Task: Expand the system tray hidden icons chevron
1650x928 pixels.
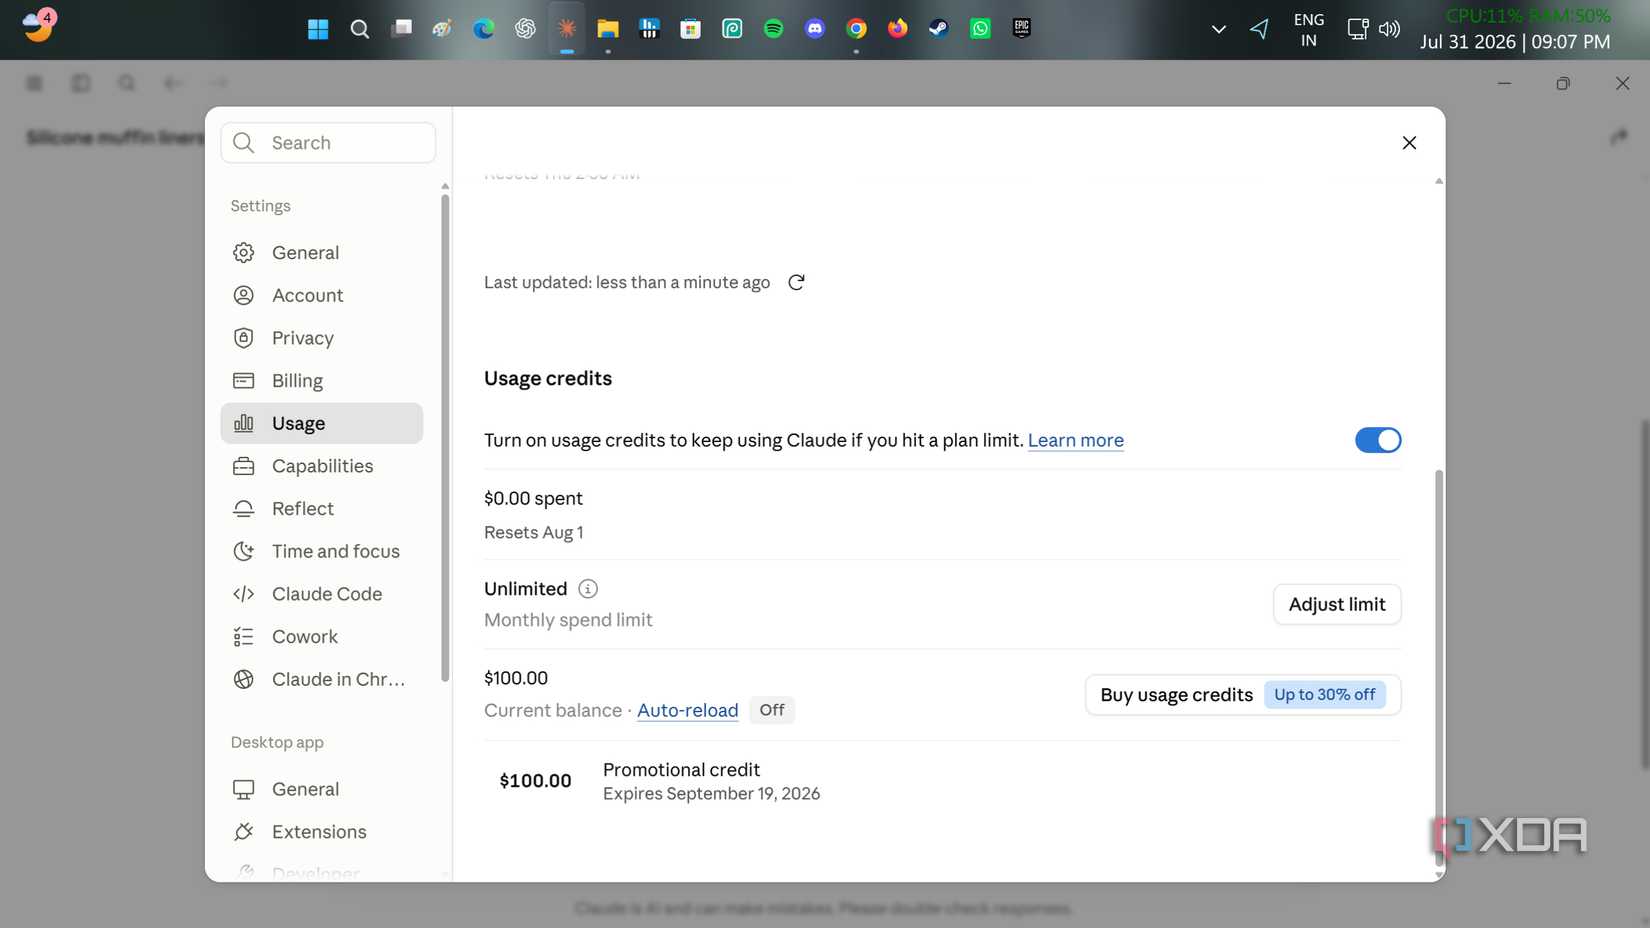Action: point(1218,29)
